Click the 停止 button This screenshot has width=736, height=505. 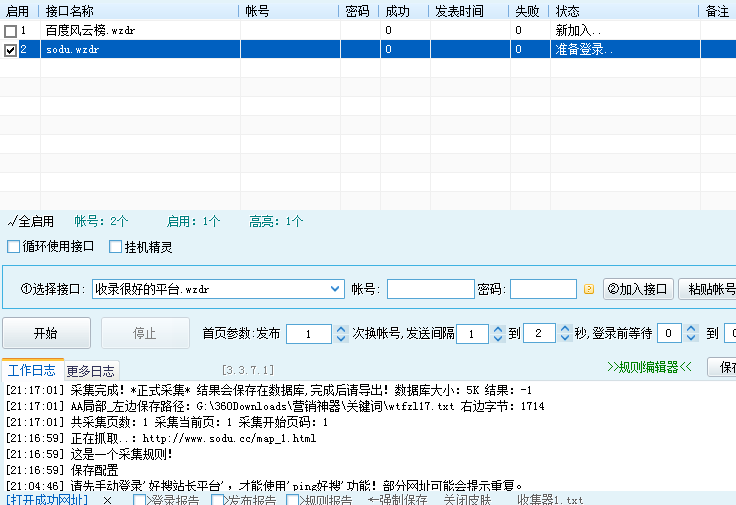pyautogui.click(x=145, y=333)
